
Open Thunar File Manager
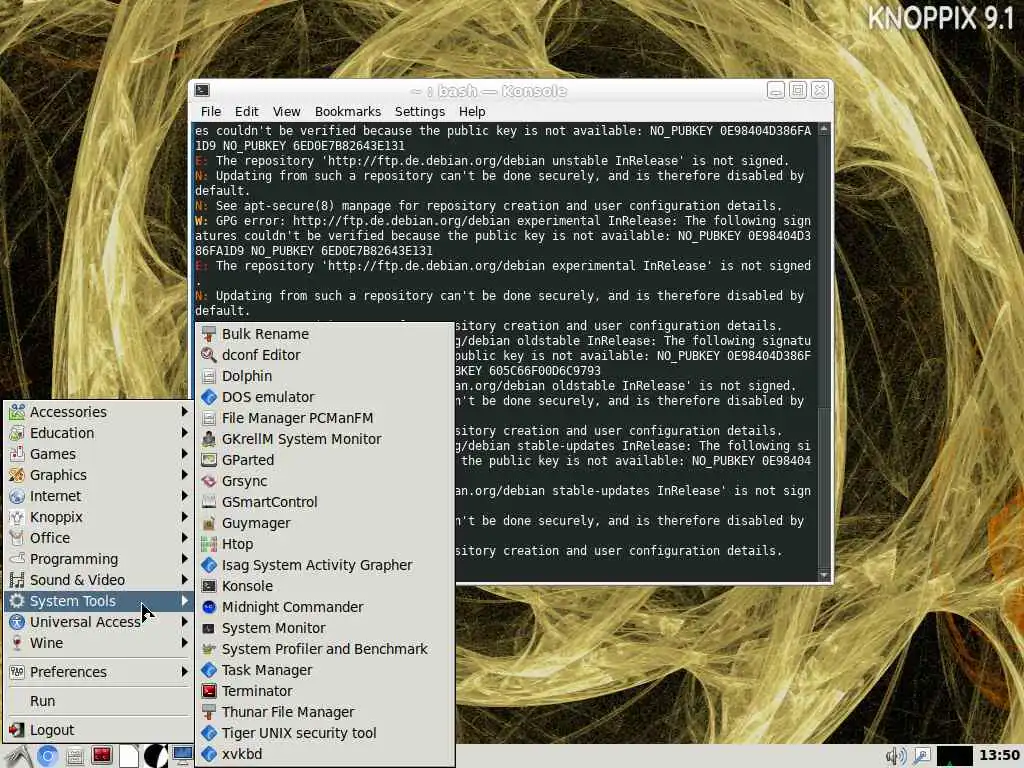pos(325,712)
